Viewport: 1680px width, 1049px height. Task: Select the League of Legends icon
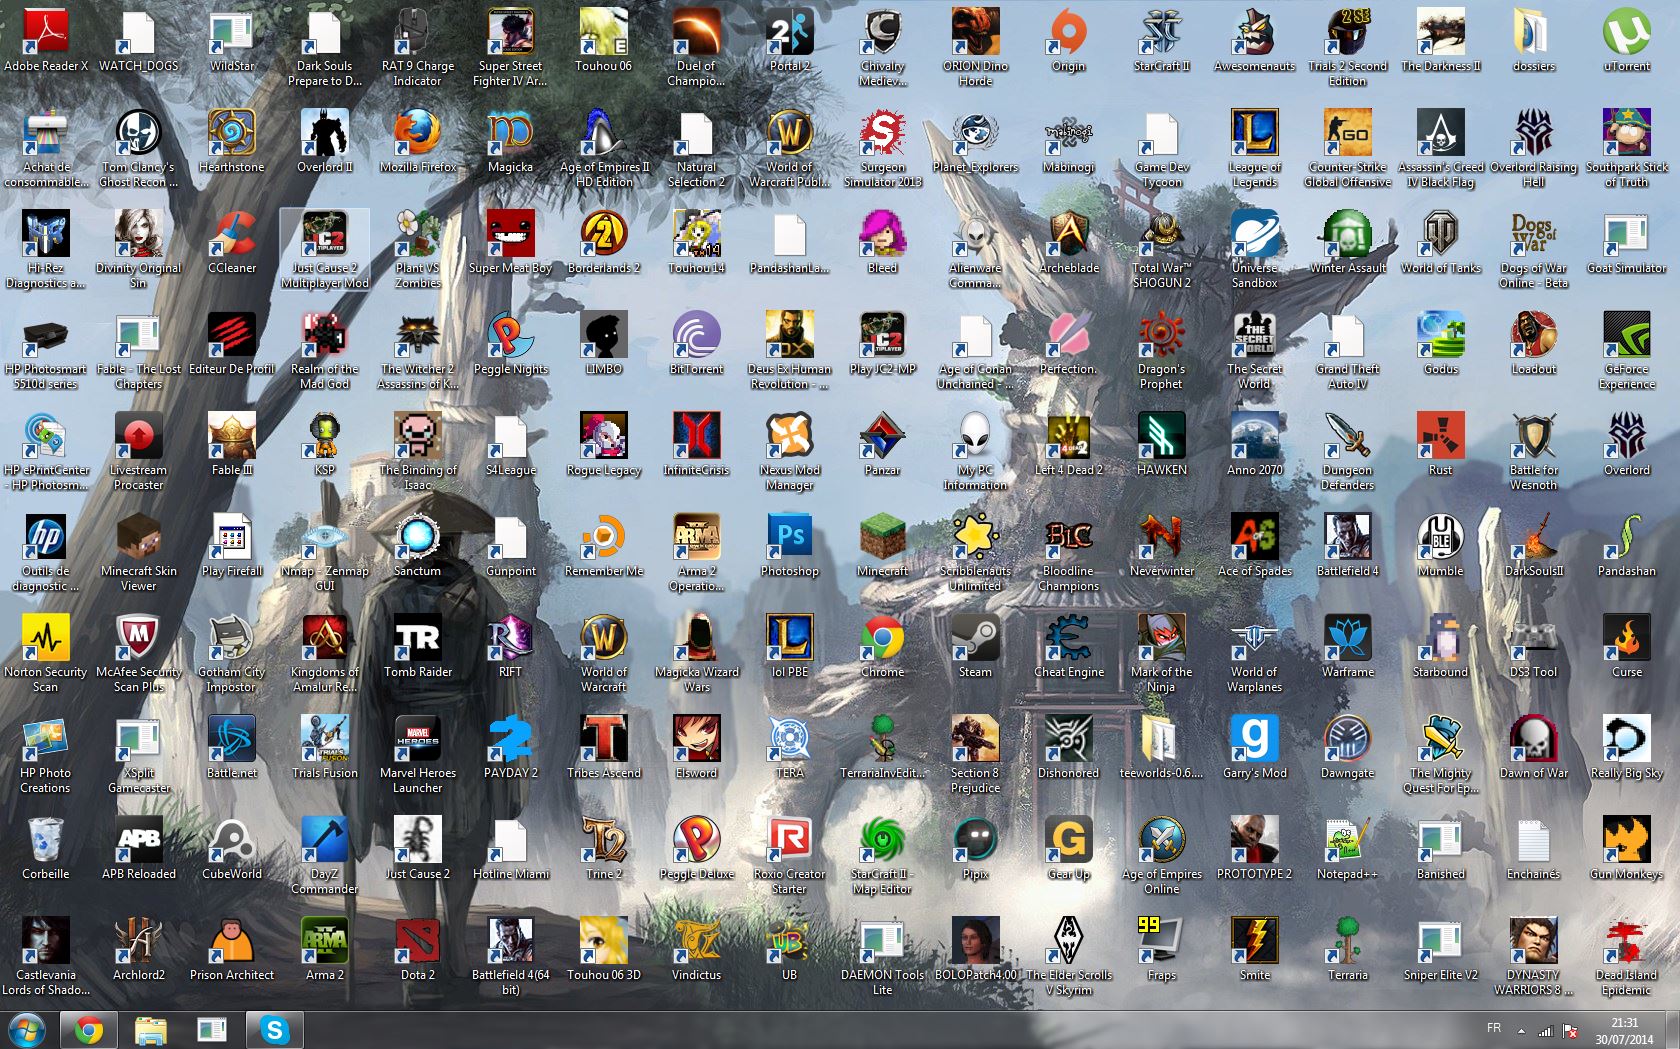click(x=1255, y=148)
